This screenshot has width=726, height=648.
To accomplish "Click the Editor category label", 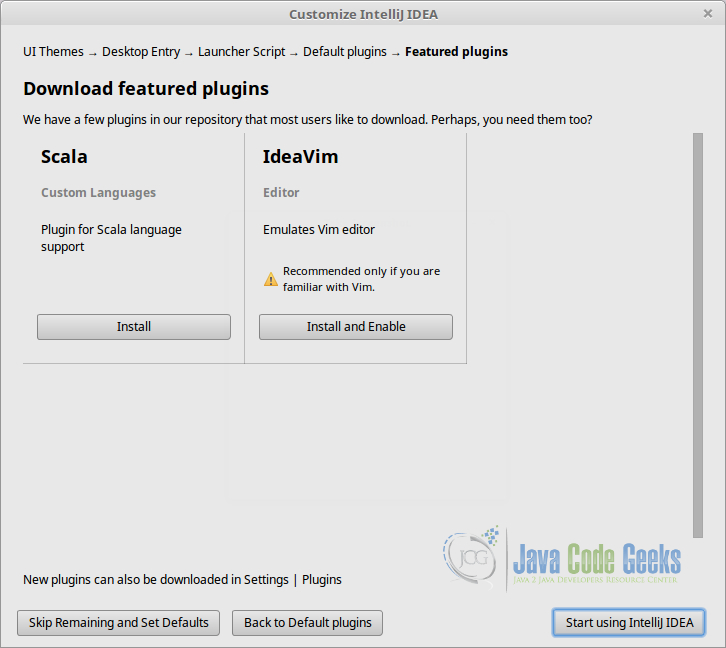I will pyautogui.click(x=281, y=193).
